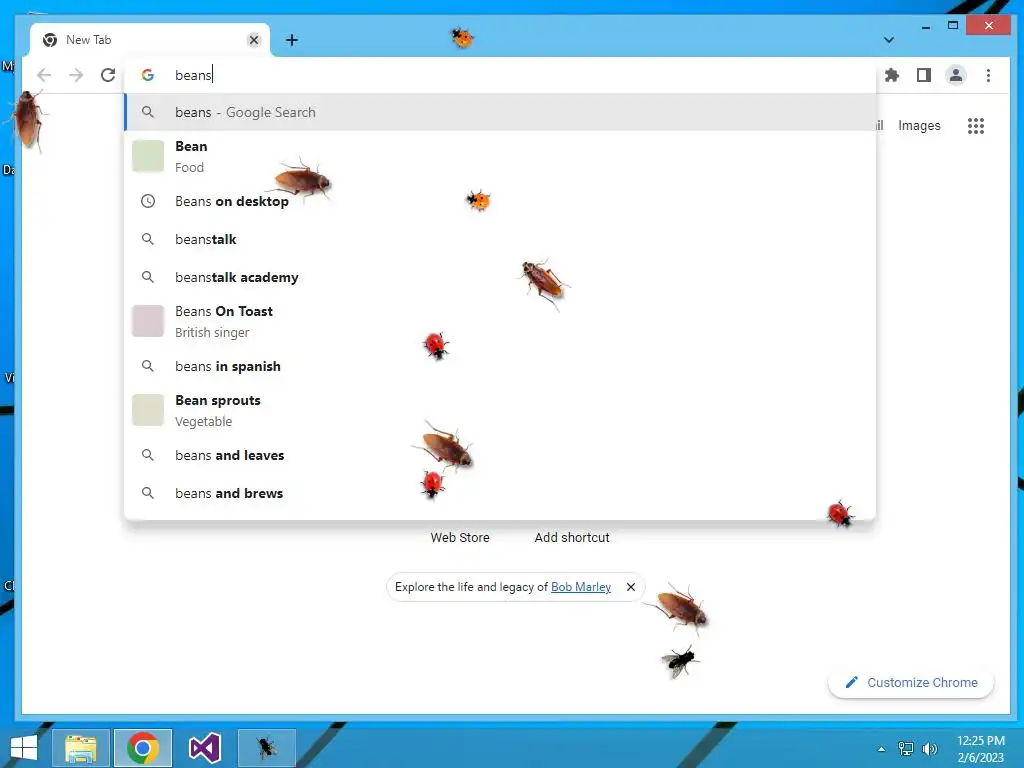Click the Beans On Toast thumbnail
This screenshot has height=768, width=1024.
148,321
